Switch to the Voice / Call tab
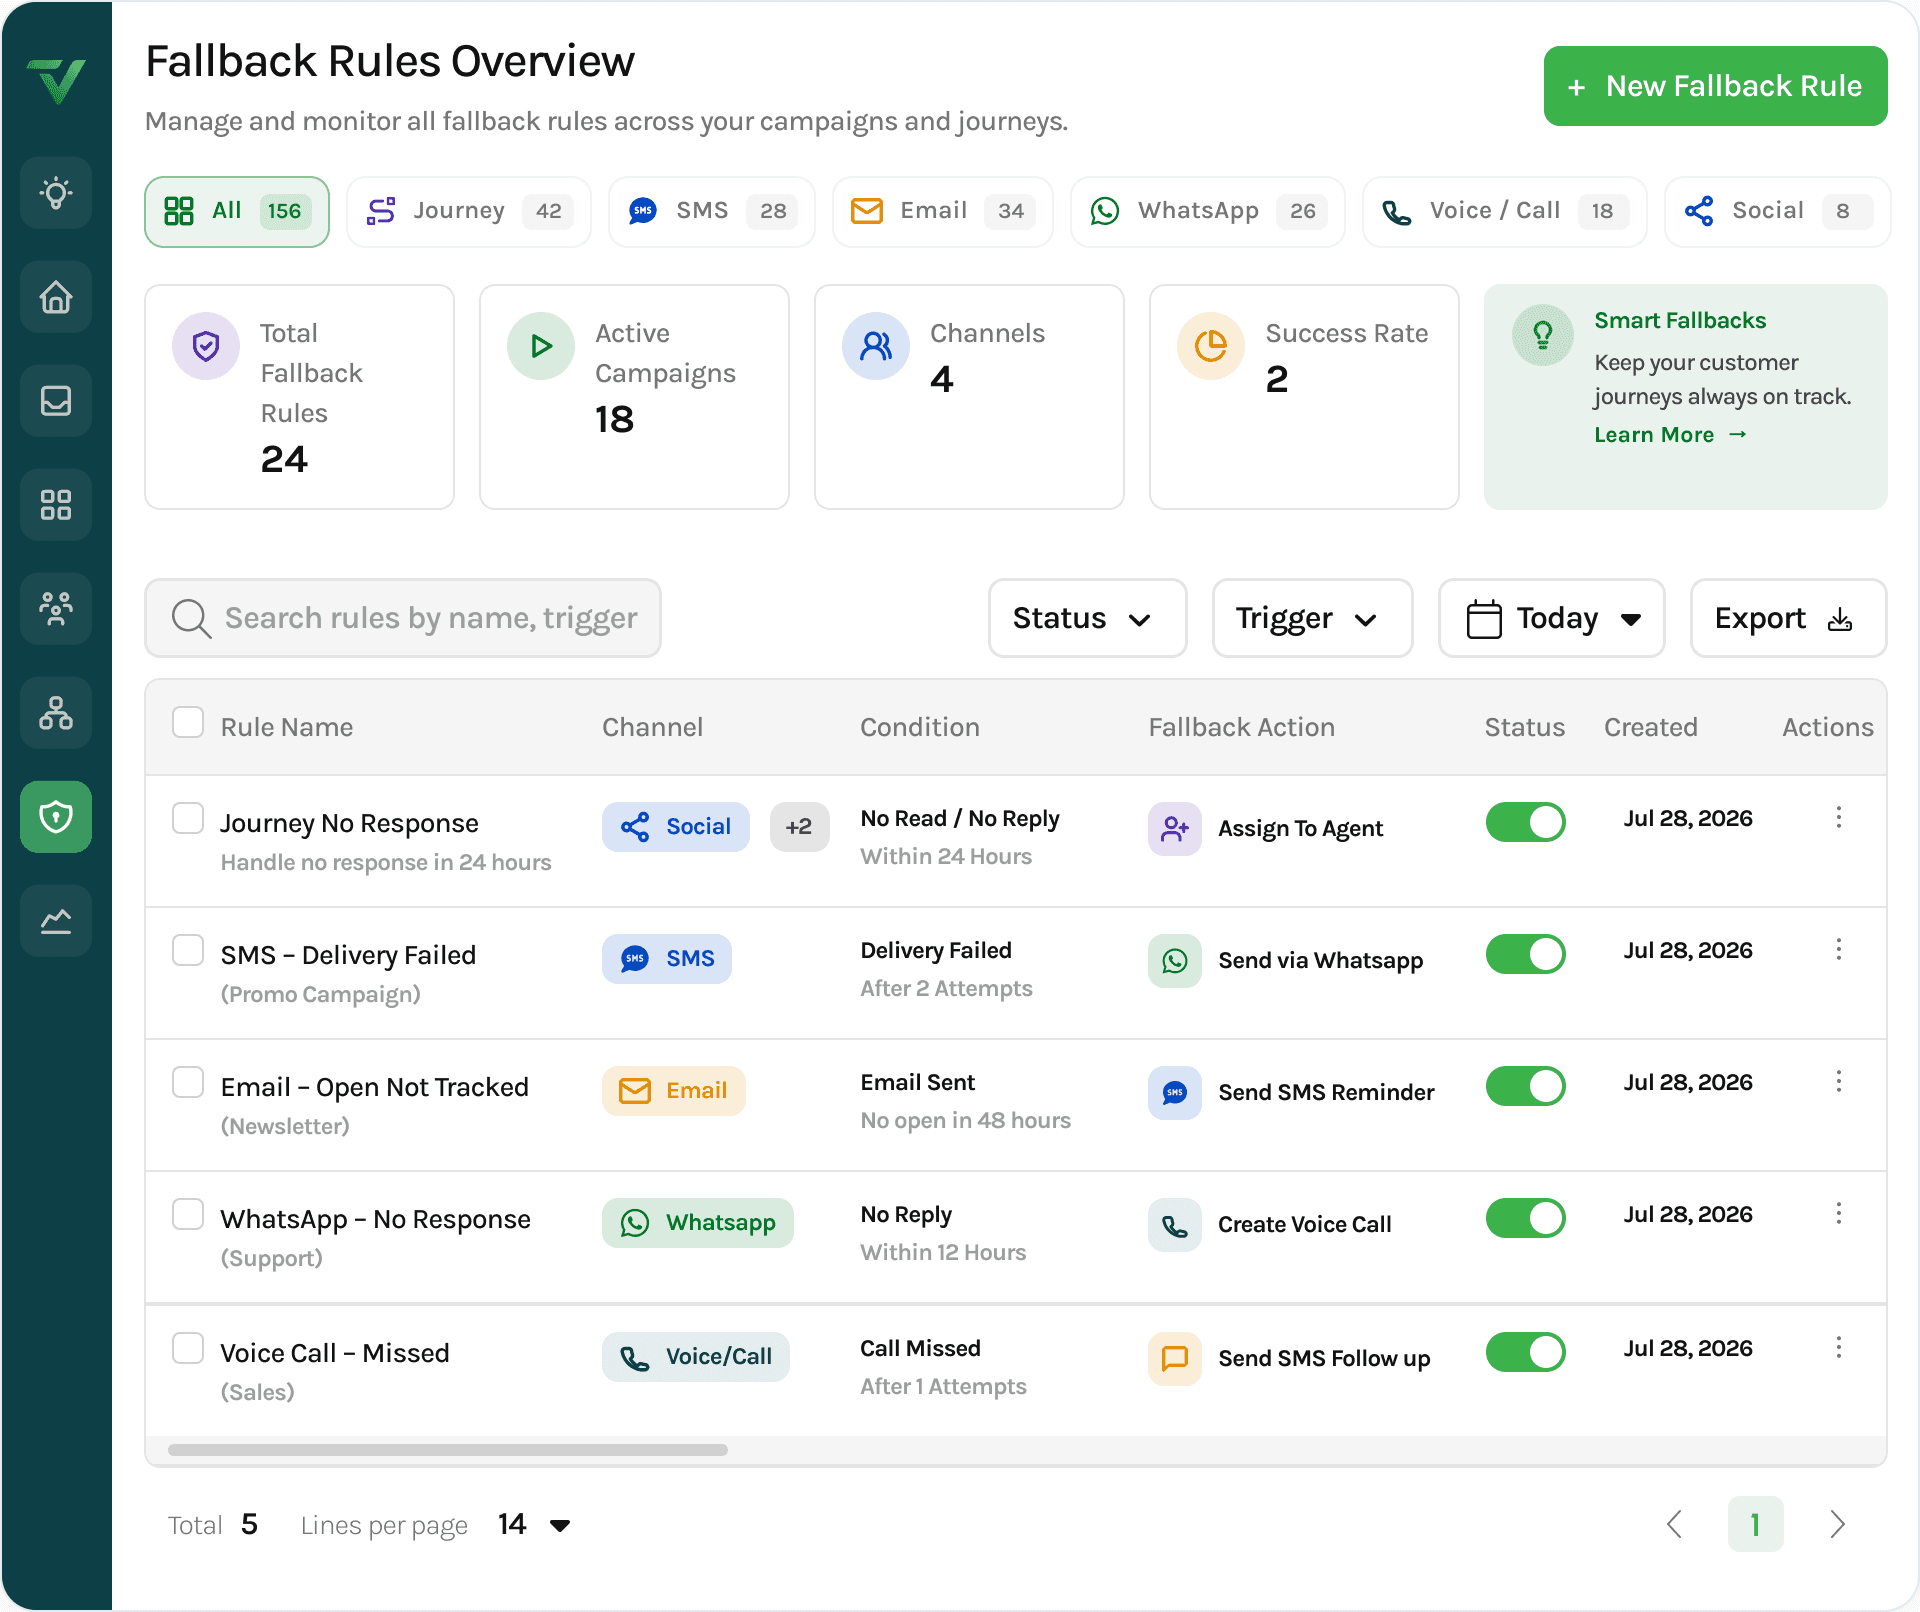1920x1612 pixels. click(x=1504, y=211)
